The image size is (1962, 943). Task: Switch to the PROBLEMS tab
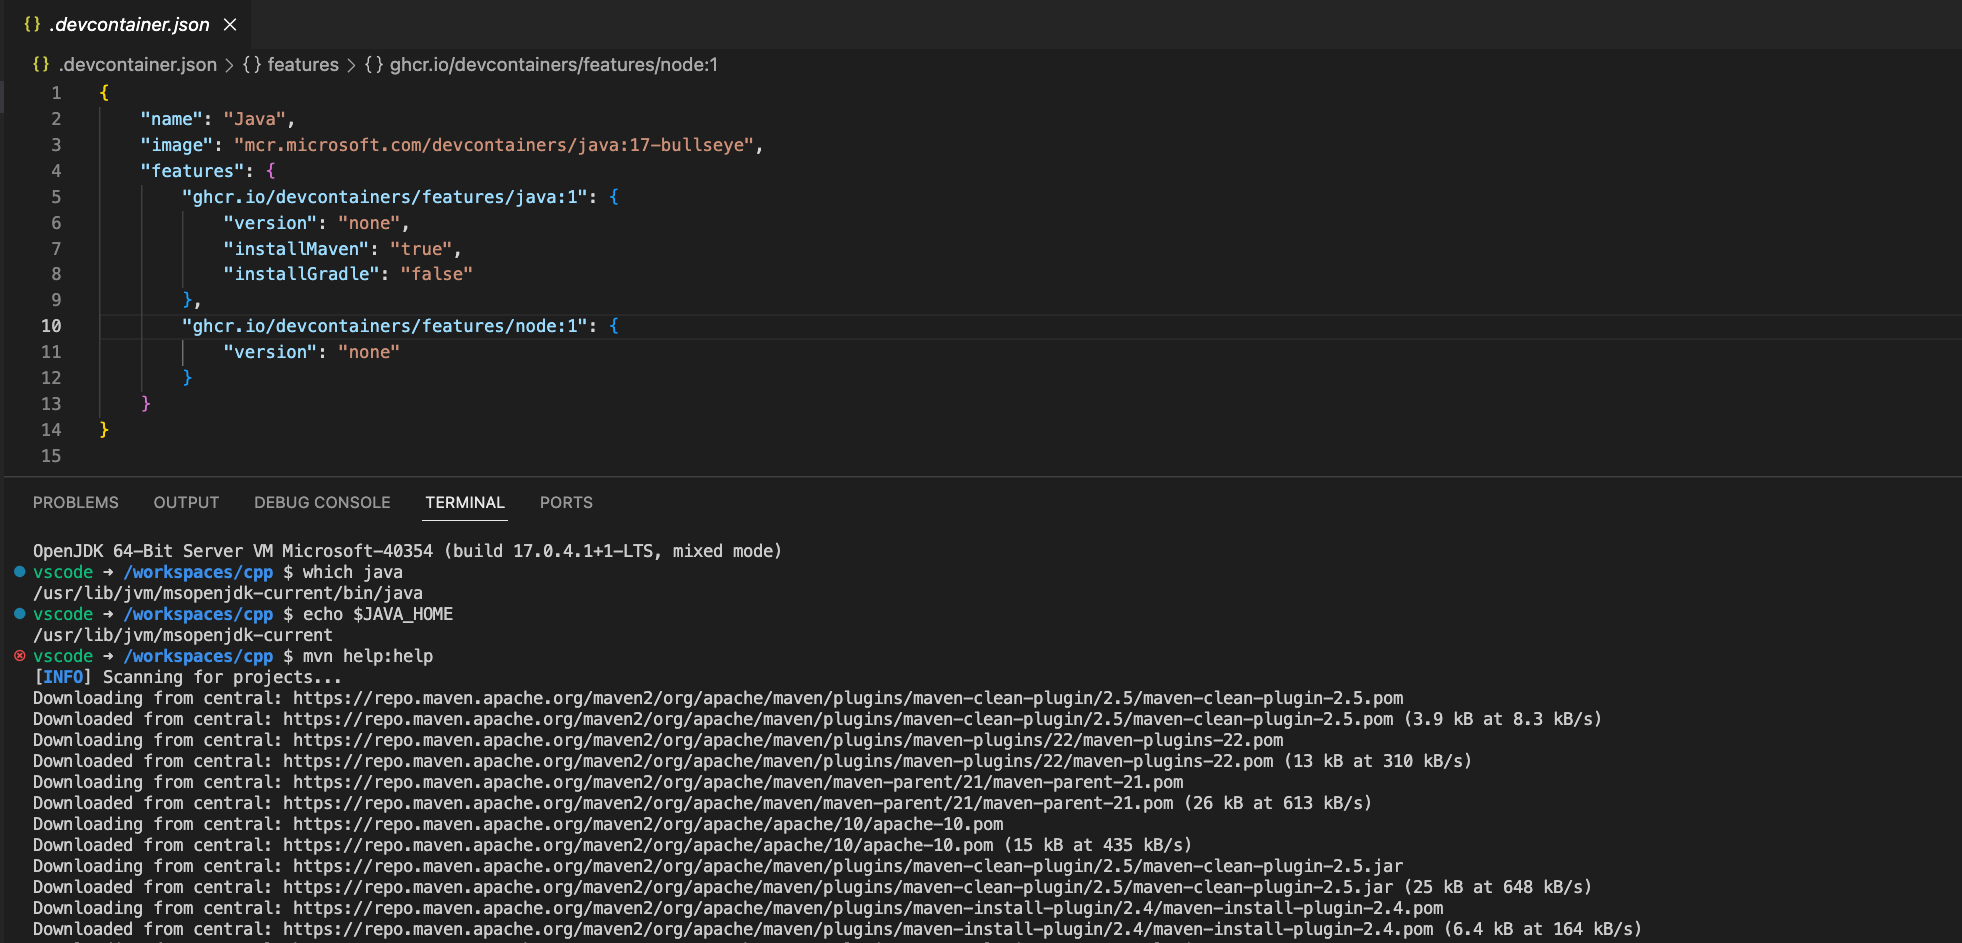click(75, 502)
